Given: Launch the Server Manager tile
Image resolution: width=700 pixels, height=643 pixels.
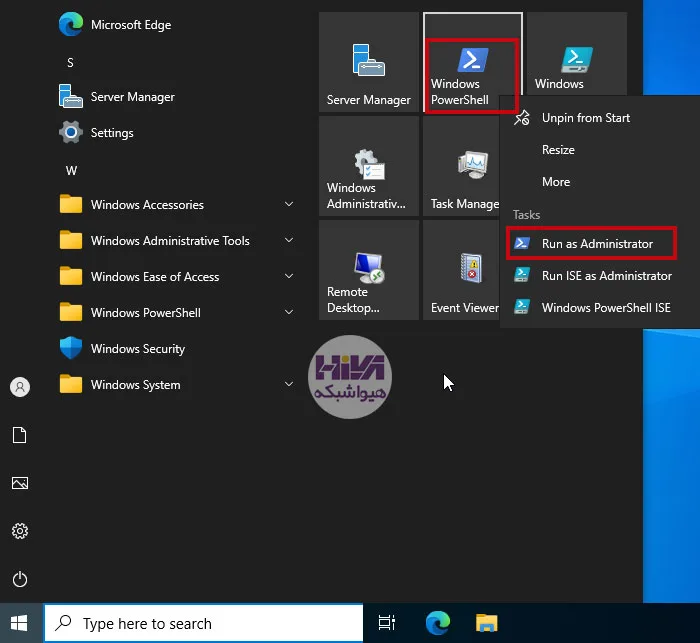Looking at the screenshot, I should pos(369,62).
